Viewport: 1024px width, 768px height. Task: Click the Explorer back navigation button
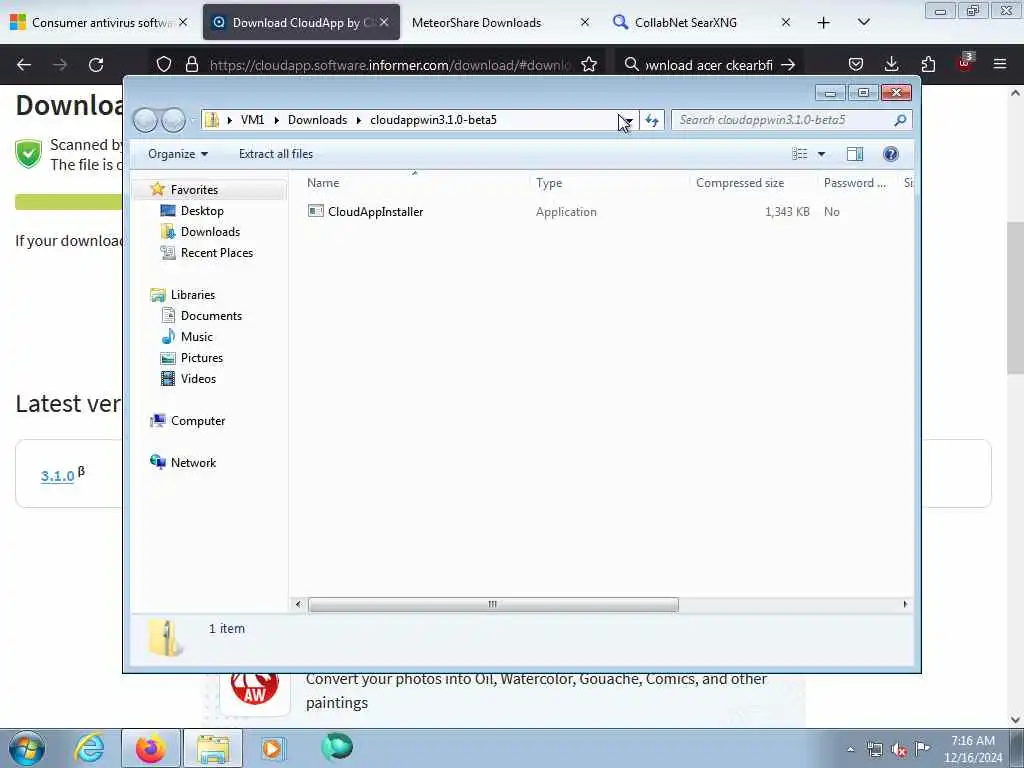(x=145, y=120)
